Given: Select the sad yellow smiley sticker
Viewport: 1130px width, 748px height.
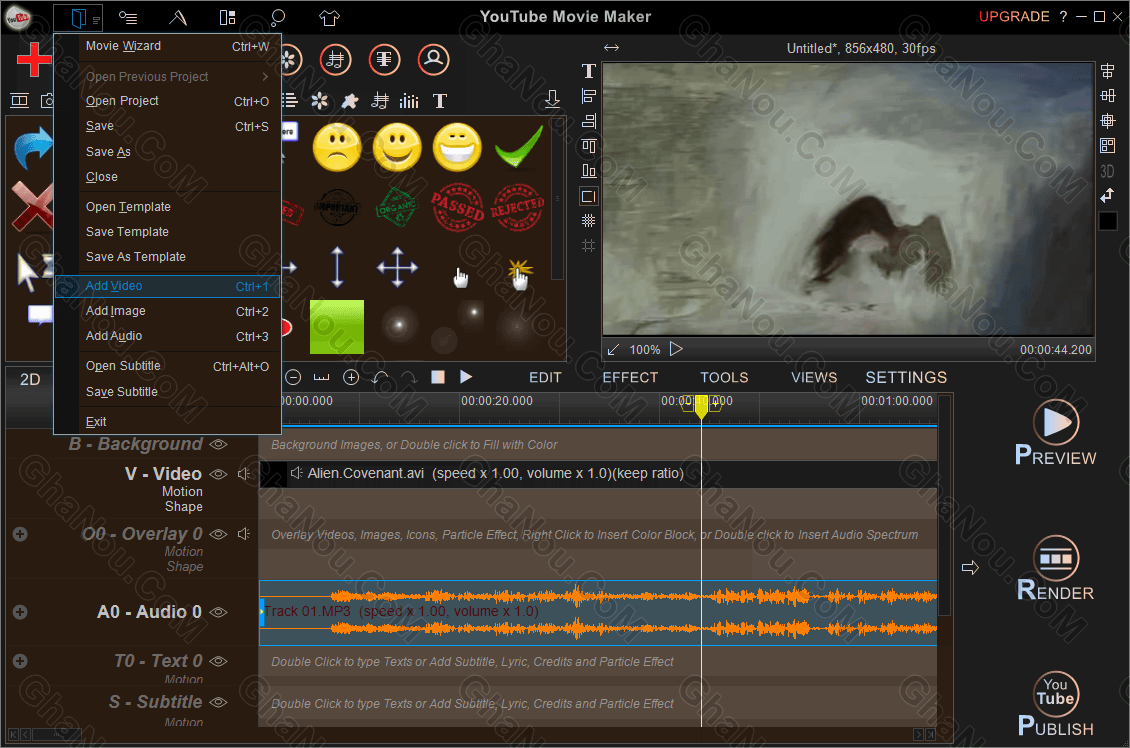Looking at the screenshot, I should [x=337, y=148].
